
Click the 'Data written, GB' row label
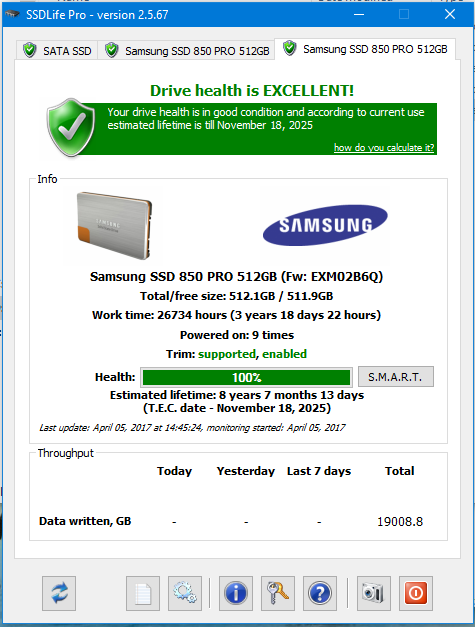tap(85, 521)
